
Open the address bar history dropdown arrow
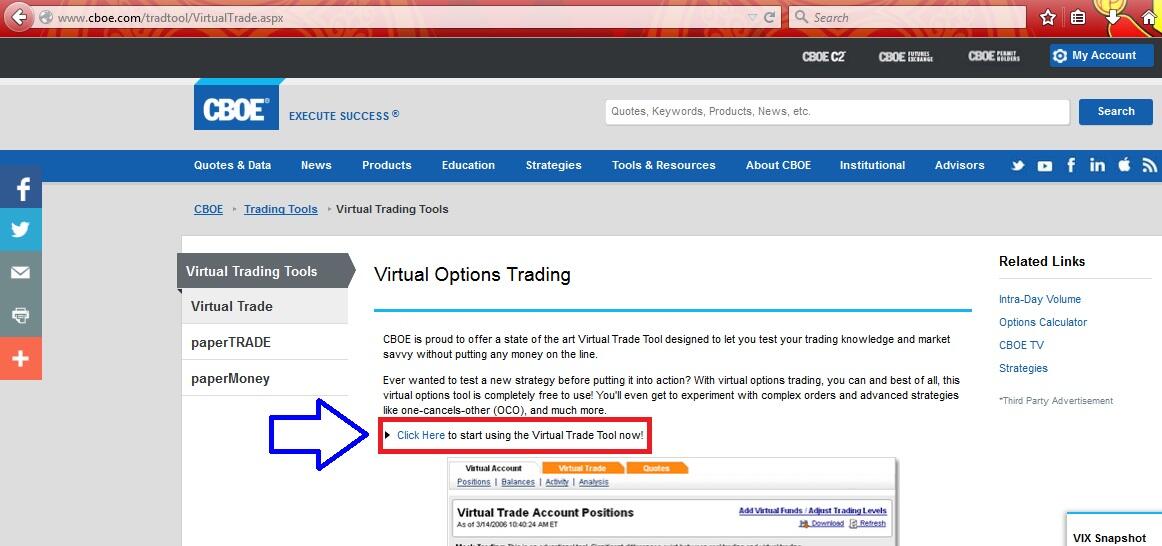[x=752, y=17]
